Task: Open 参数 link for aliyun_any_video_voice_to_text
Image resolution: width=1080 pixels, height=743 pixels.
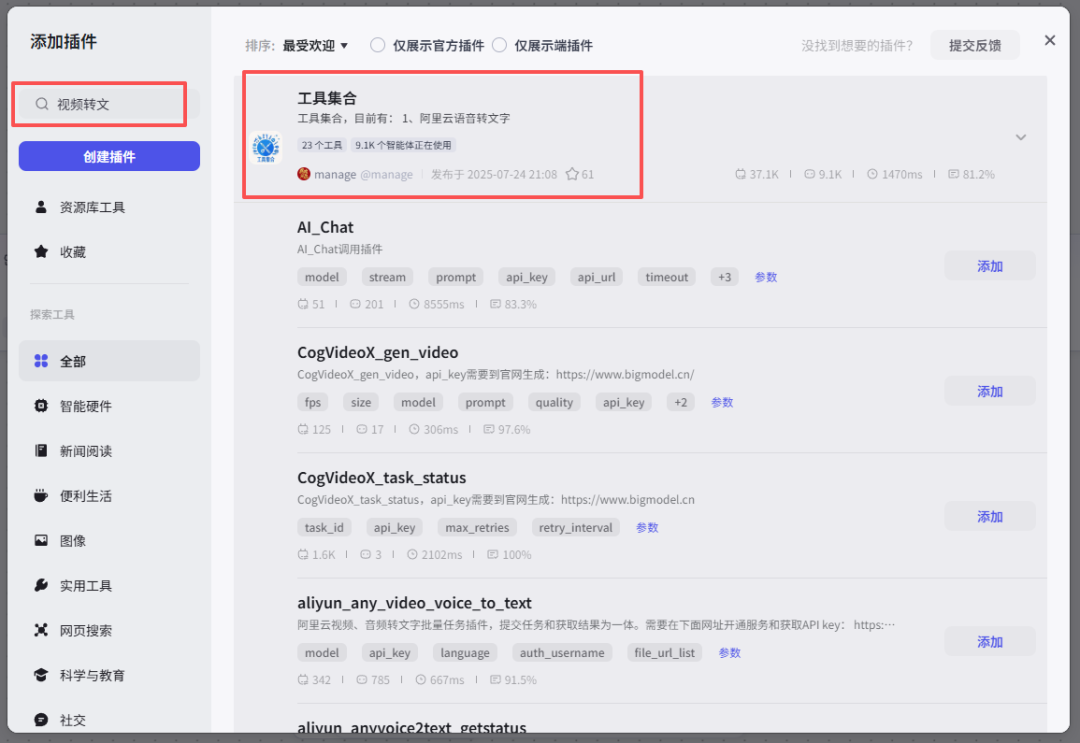Action: point(729,653)
